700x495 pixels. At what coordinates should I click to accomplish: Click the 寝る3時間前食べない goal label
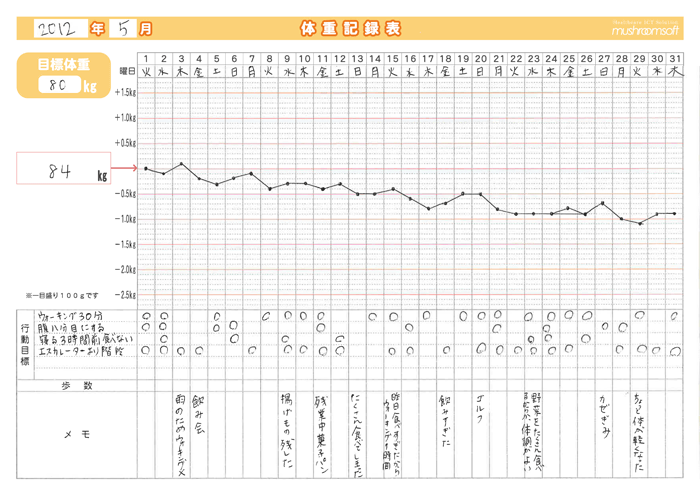85,339
